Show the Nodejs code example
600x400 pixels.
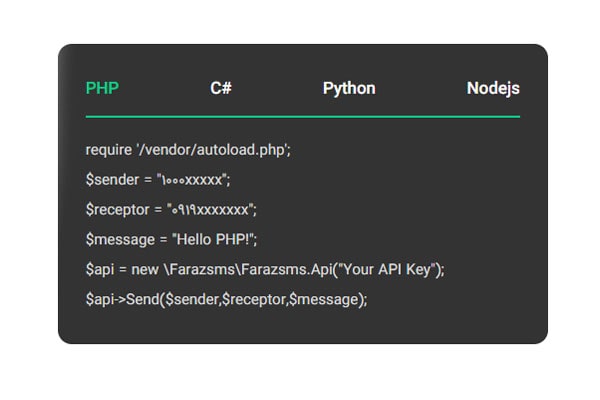[x=493, y=89]
